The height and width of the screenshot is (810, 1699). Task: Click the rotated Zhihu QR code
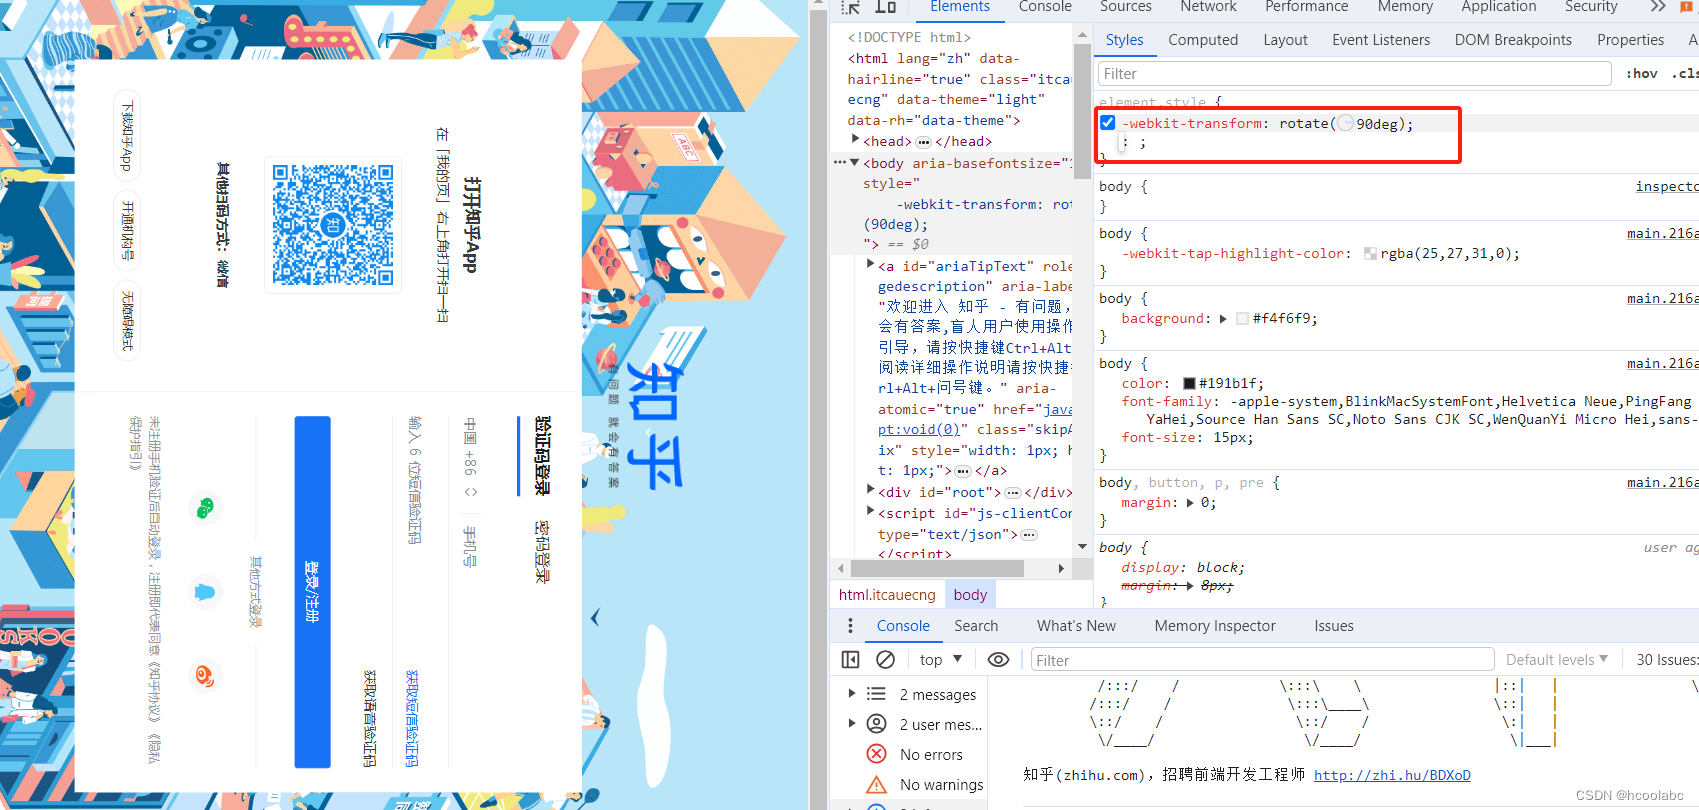point(333,225)
